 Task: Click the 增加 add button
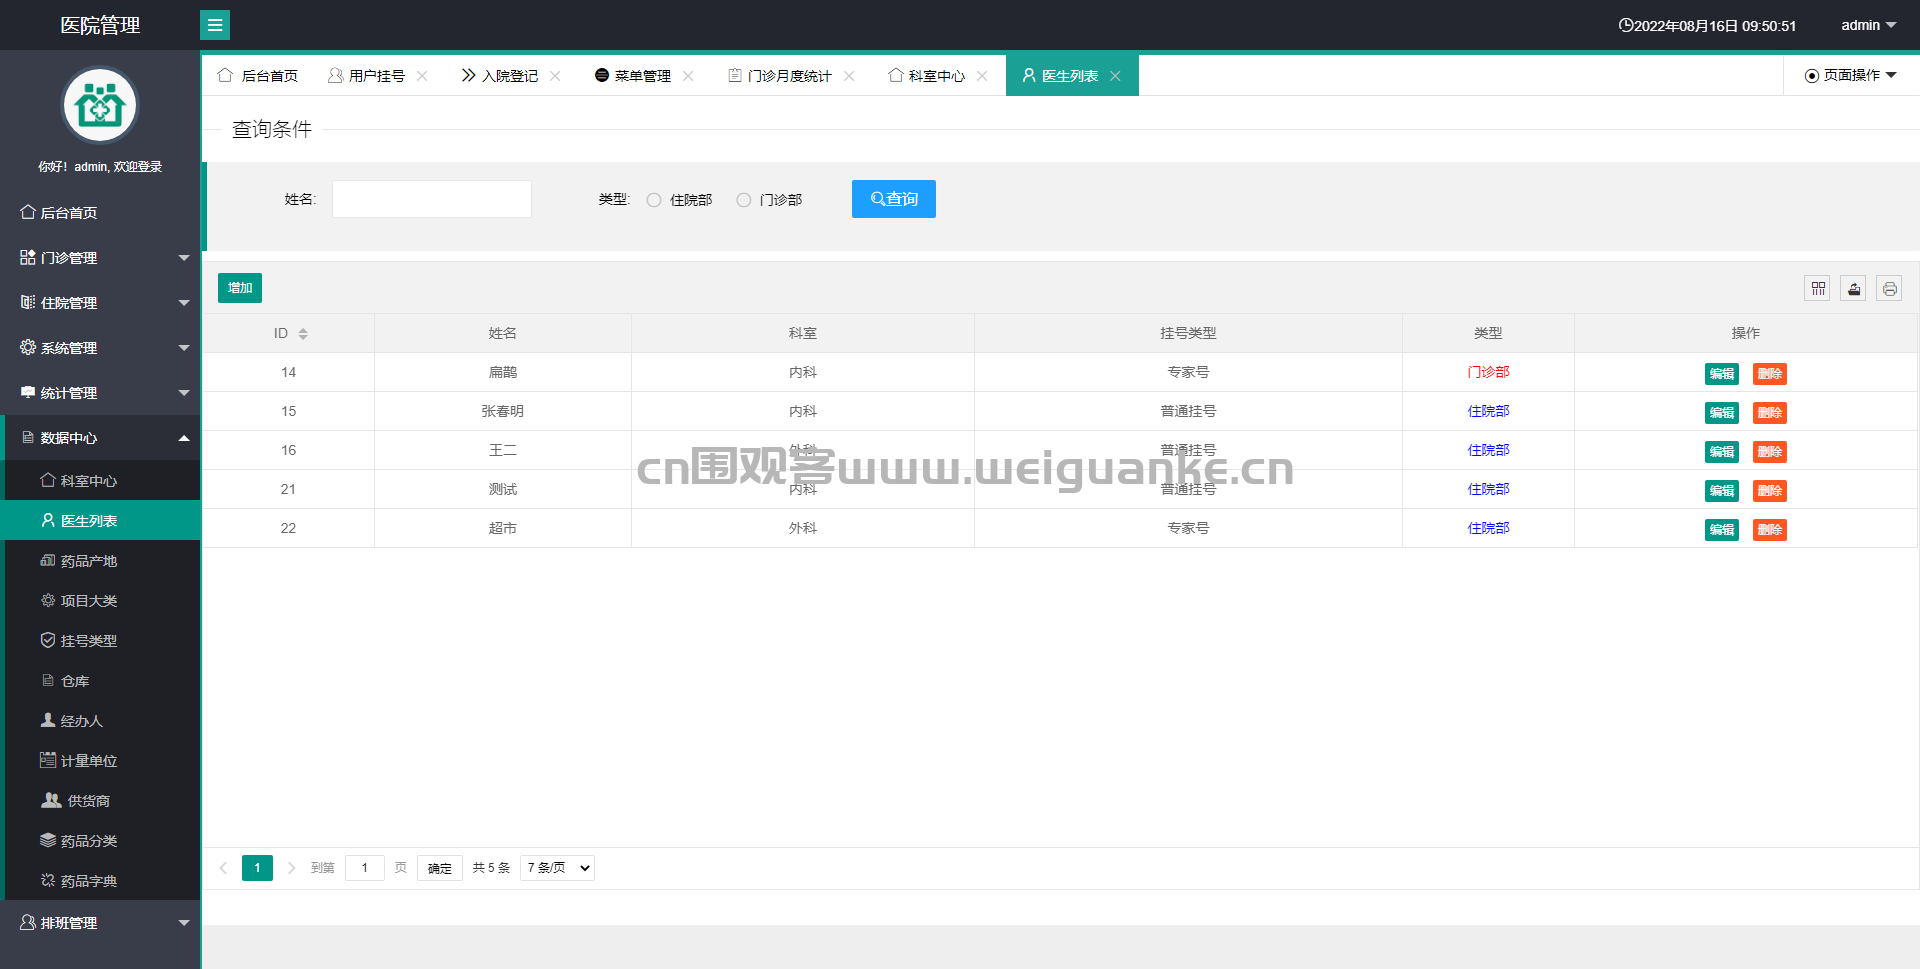[240, 288]
